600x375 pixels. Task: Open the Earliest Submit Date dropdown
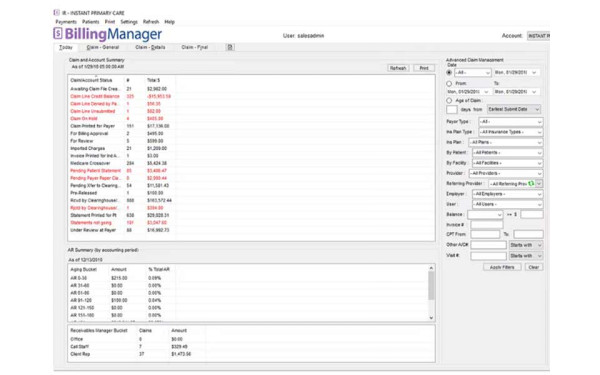[x=514, y=109]
